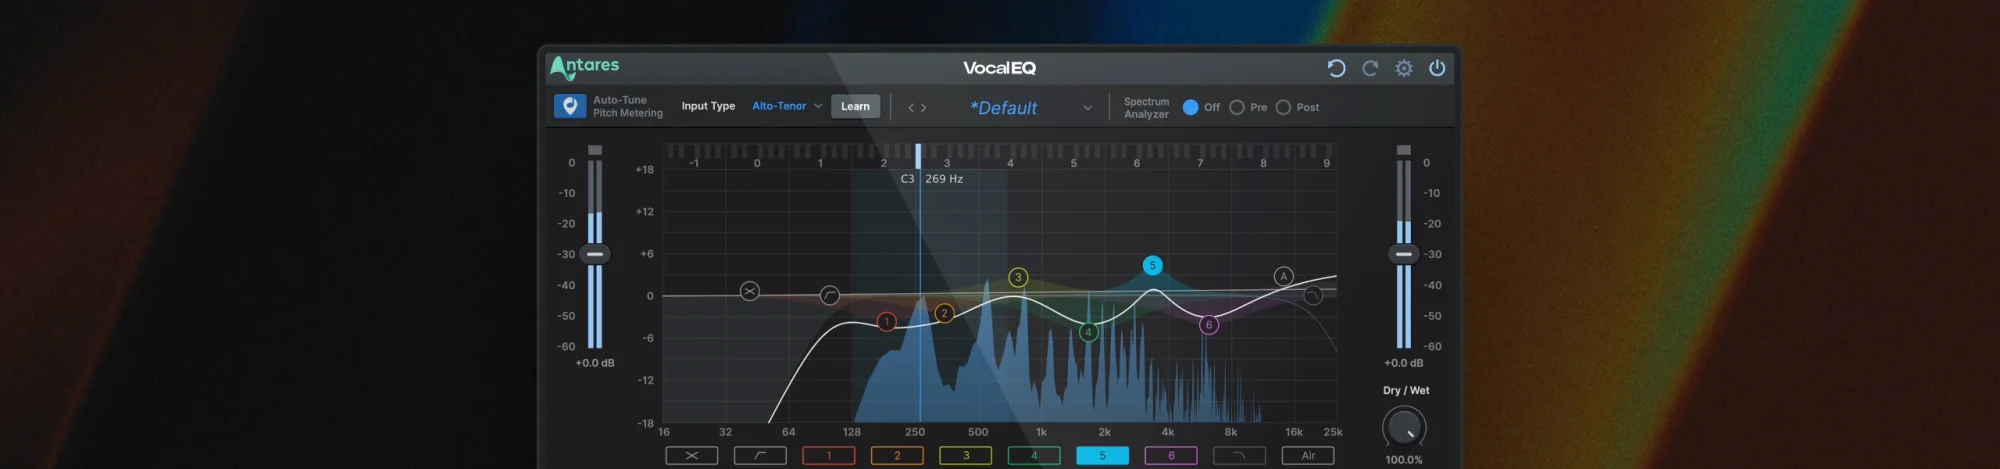Select the Air band A node
Image resolution: width=2000 pixels, height=469 pixels.
pyautogui.click(x=1284, y=276)
